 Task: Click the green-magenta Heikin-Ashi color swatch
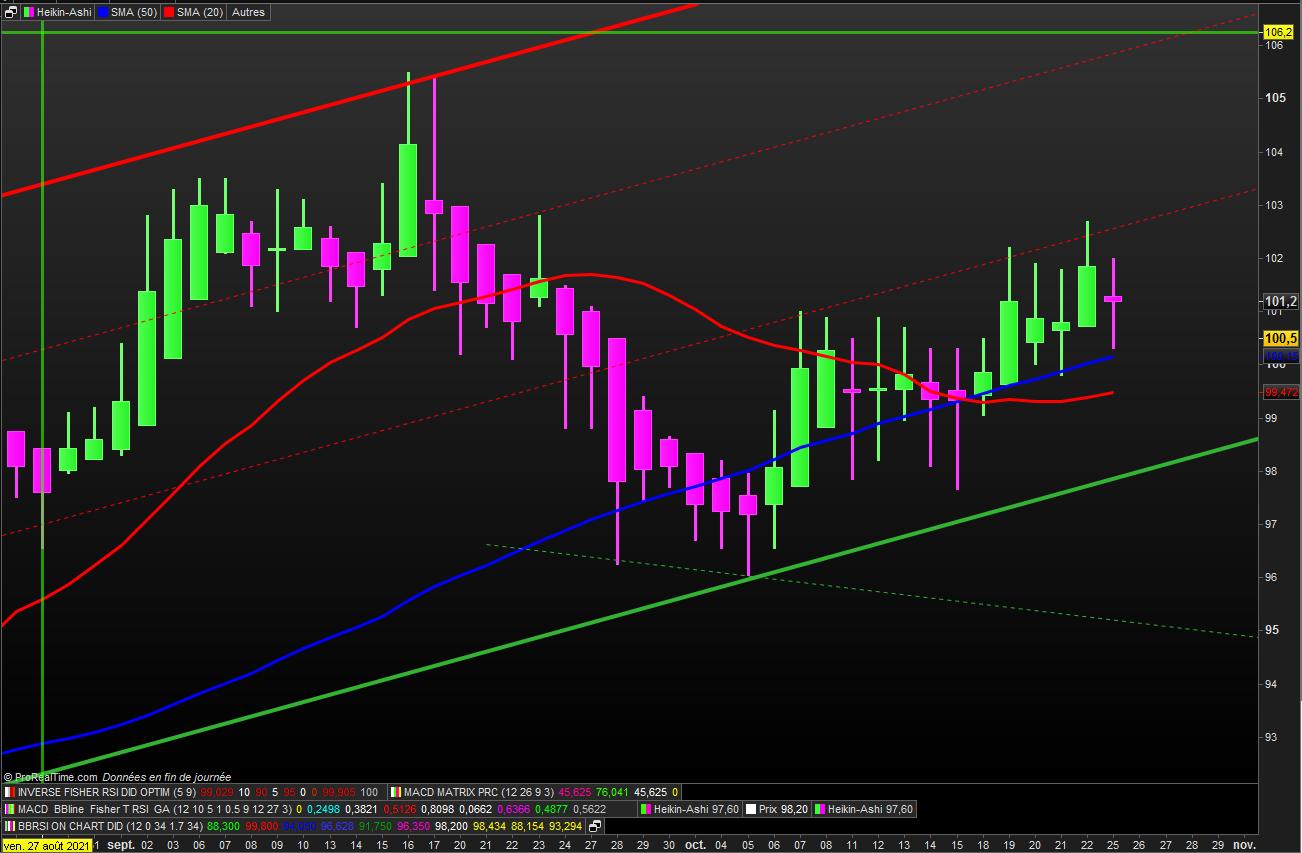tap(29, 12)
